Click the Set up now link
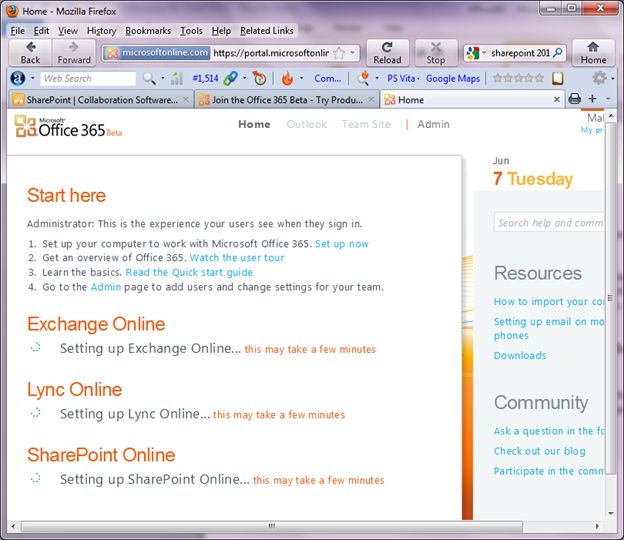Image resolution: width=624 pixels, height=540 pixels. (342, 244)
